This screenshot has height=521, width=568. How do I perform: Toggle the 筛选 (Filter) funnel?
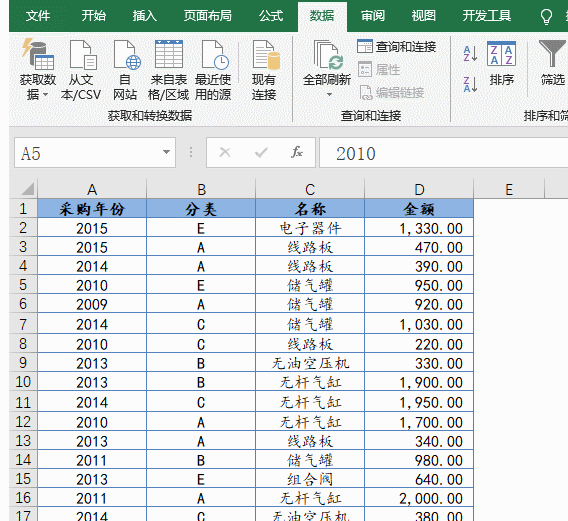point(552,64)
